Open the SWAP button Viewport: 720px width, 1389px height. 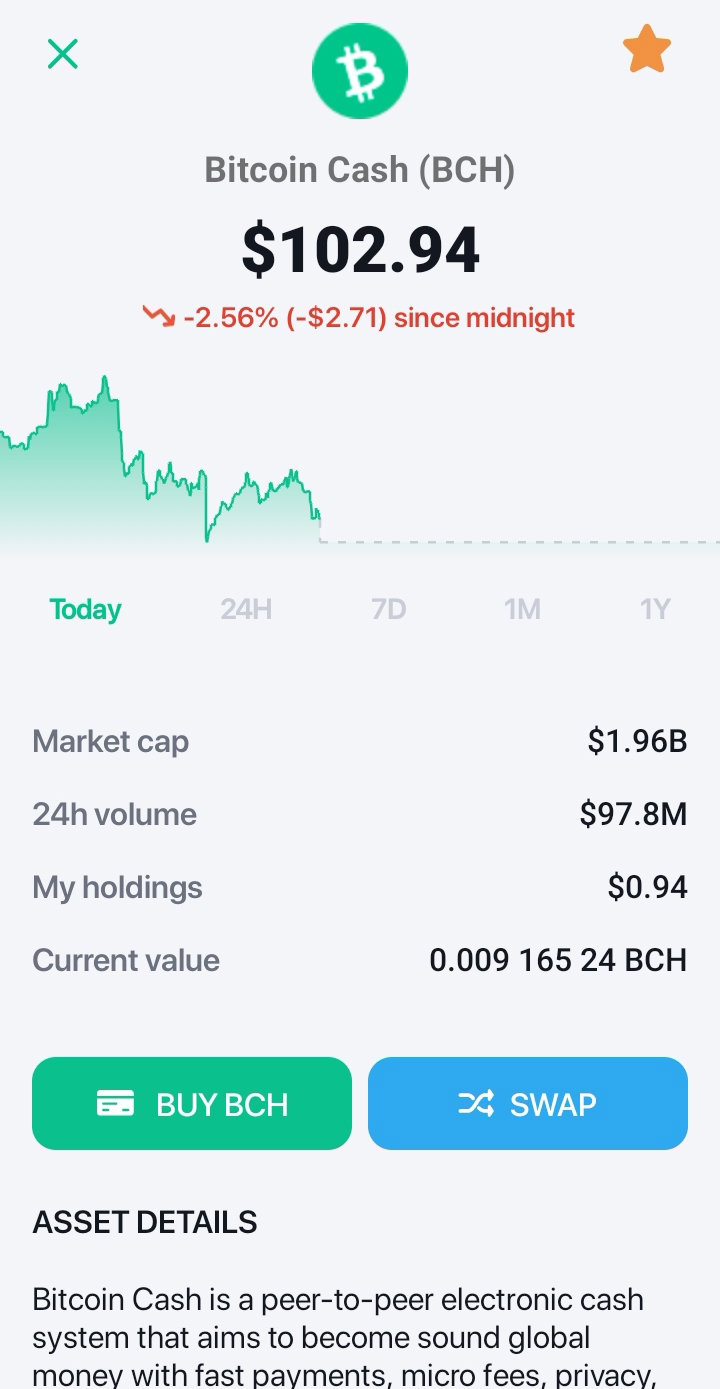(528, 1103)
